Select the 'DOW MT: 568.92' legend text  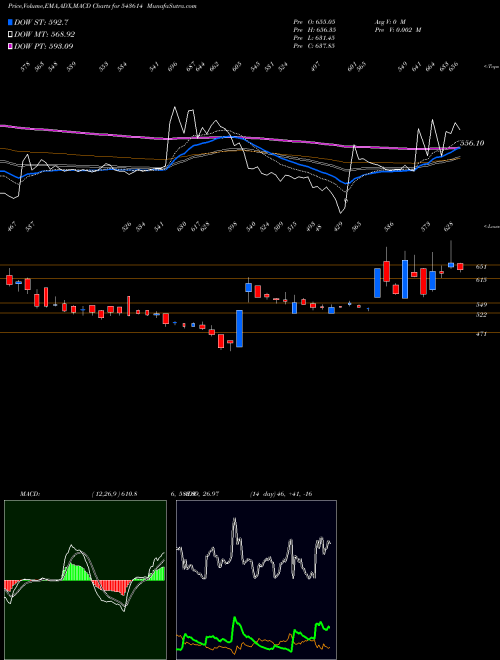coord(44,34)
